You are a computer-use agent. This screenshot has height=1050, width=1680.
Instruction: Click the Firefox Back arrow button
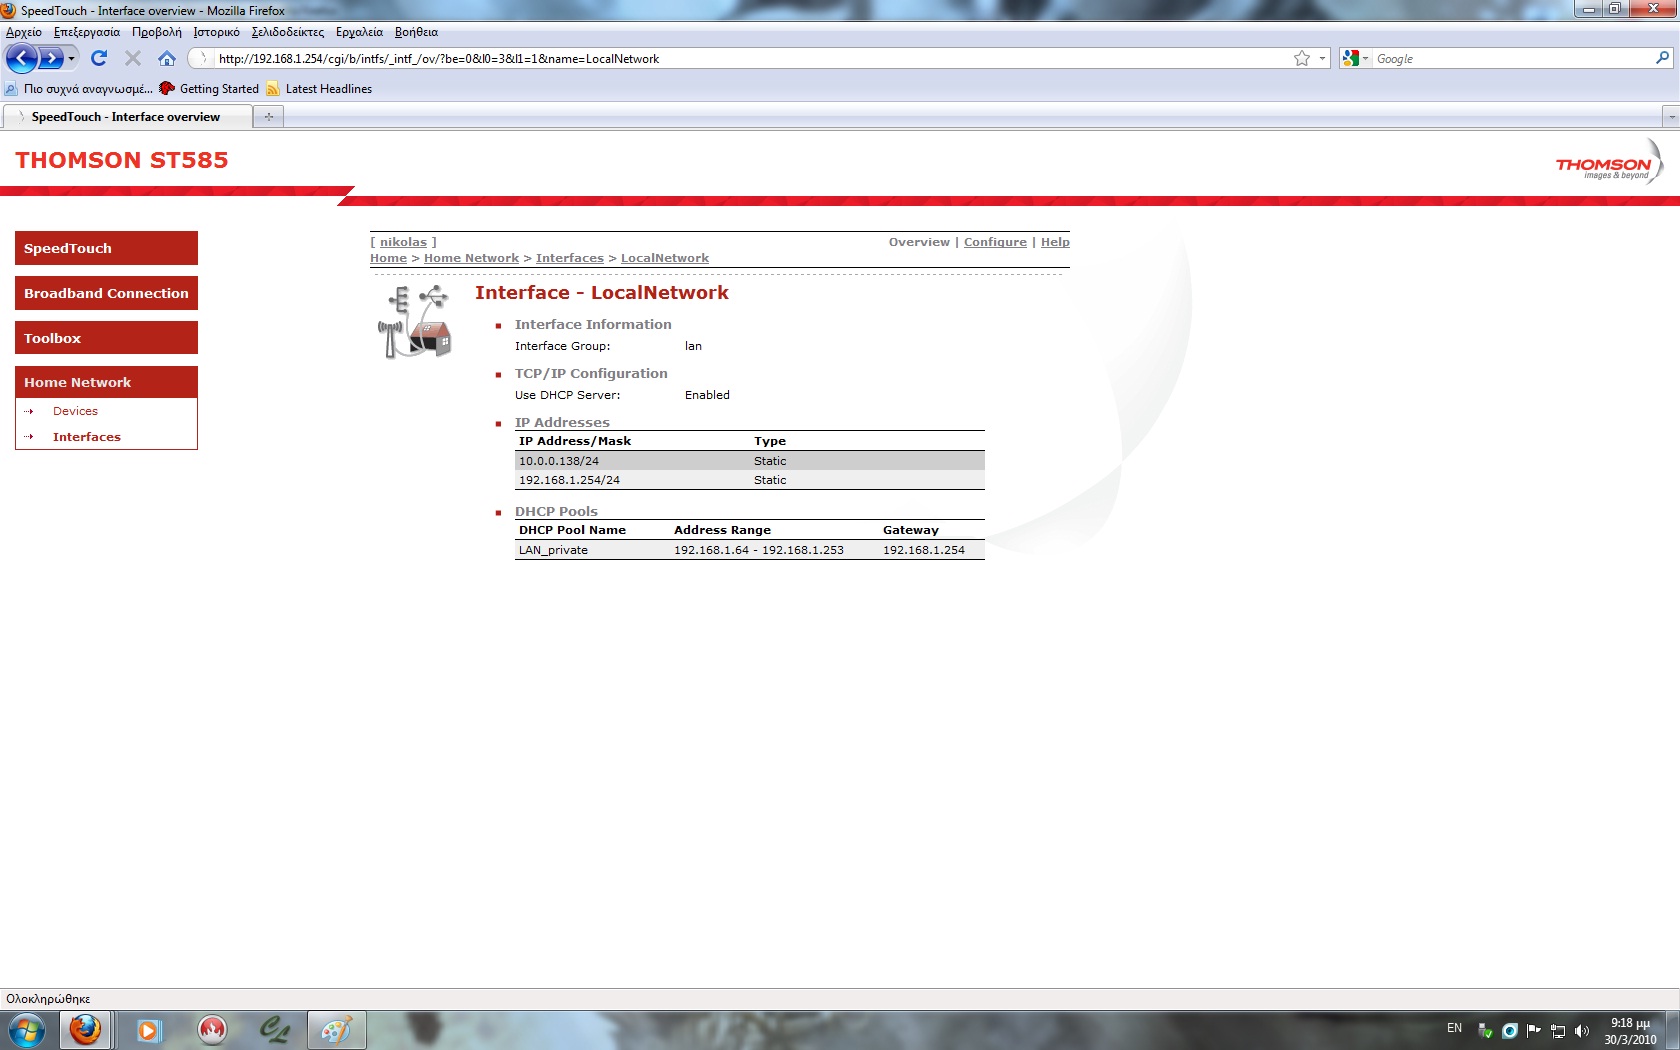[22, 58]
